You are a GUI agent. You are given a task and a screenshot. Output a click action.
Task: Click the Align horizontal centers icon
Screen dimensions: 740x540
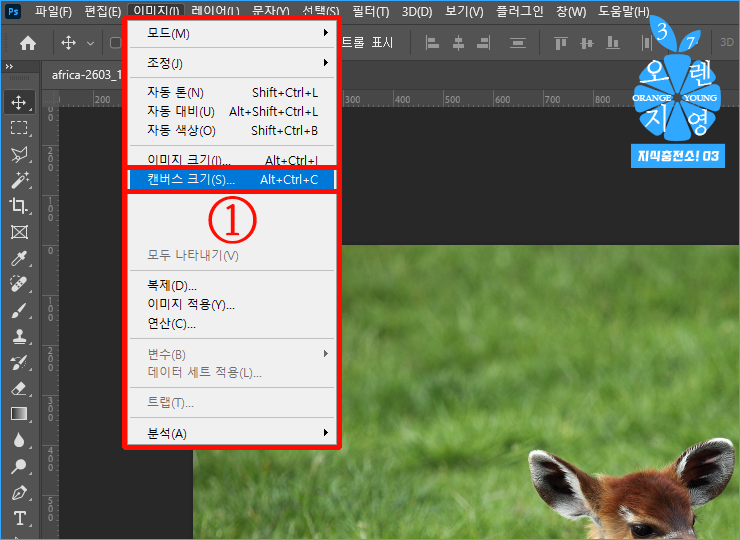[x=458, y=43]
